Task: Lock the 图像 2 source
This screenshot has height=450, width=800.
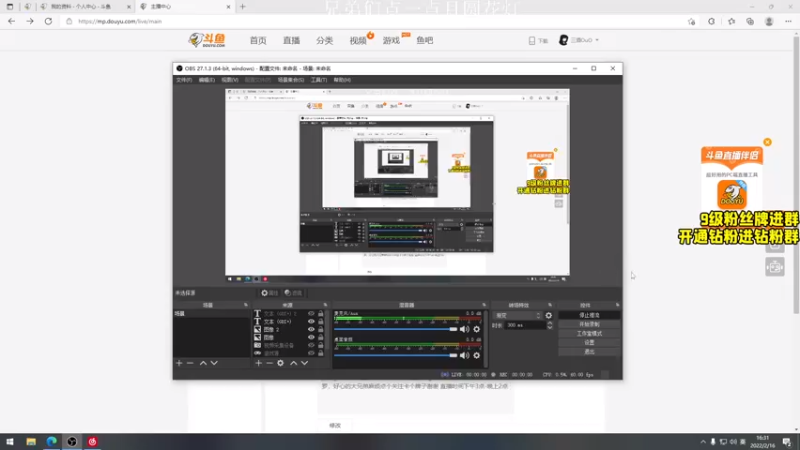Action: click(x=320, y=330)
